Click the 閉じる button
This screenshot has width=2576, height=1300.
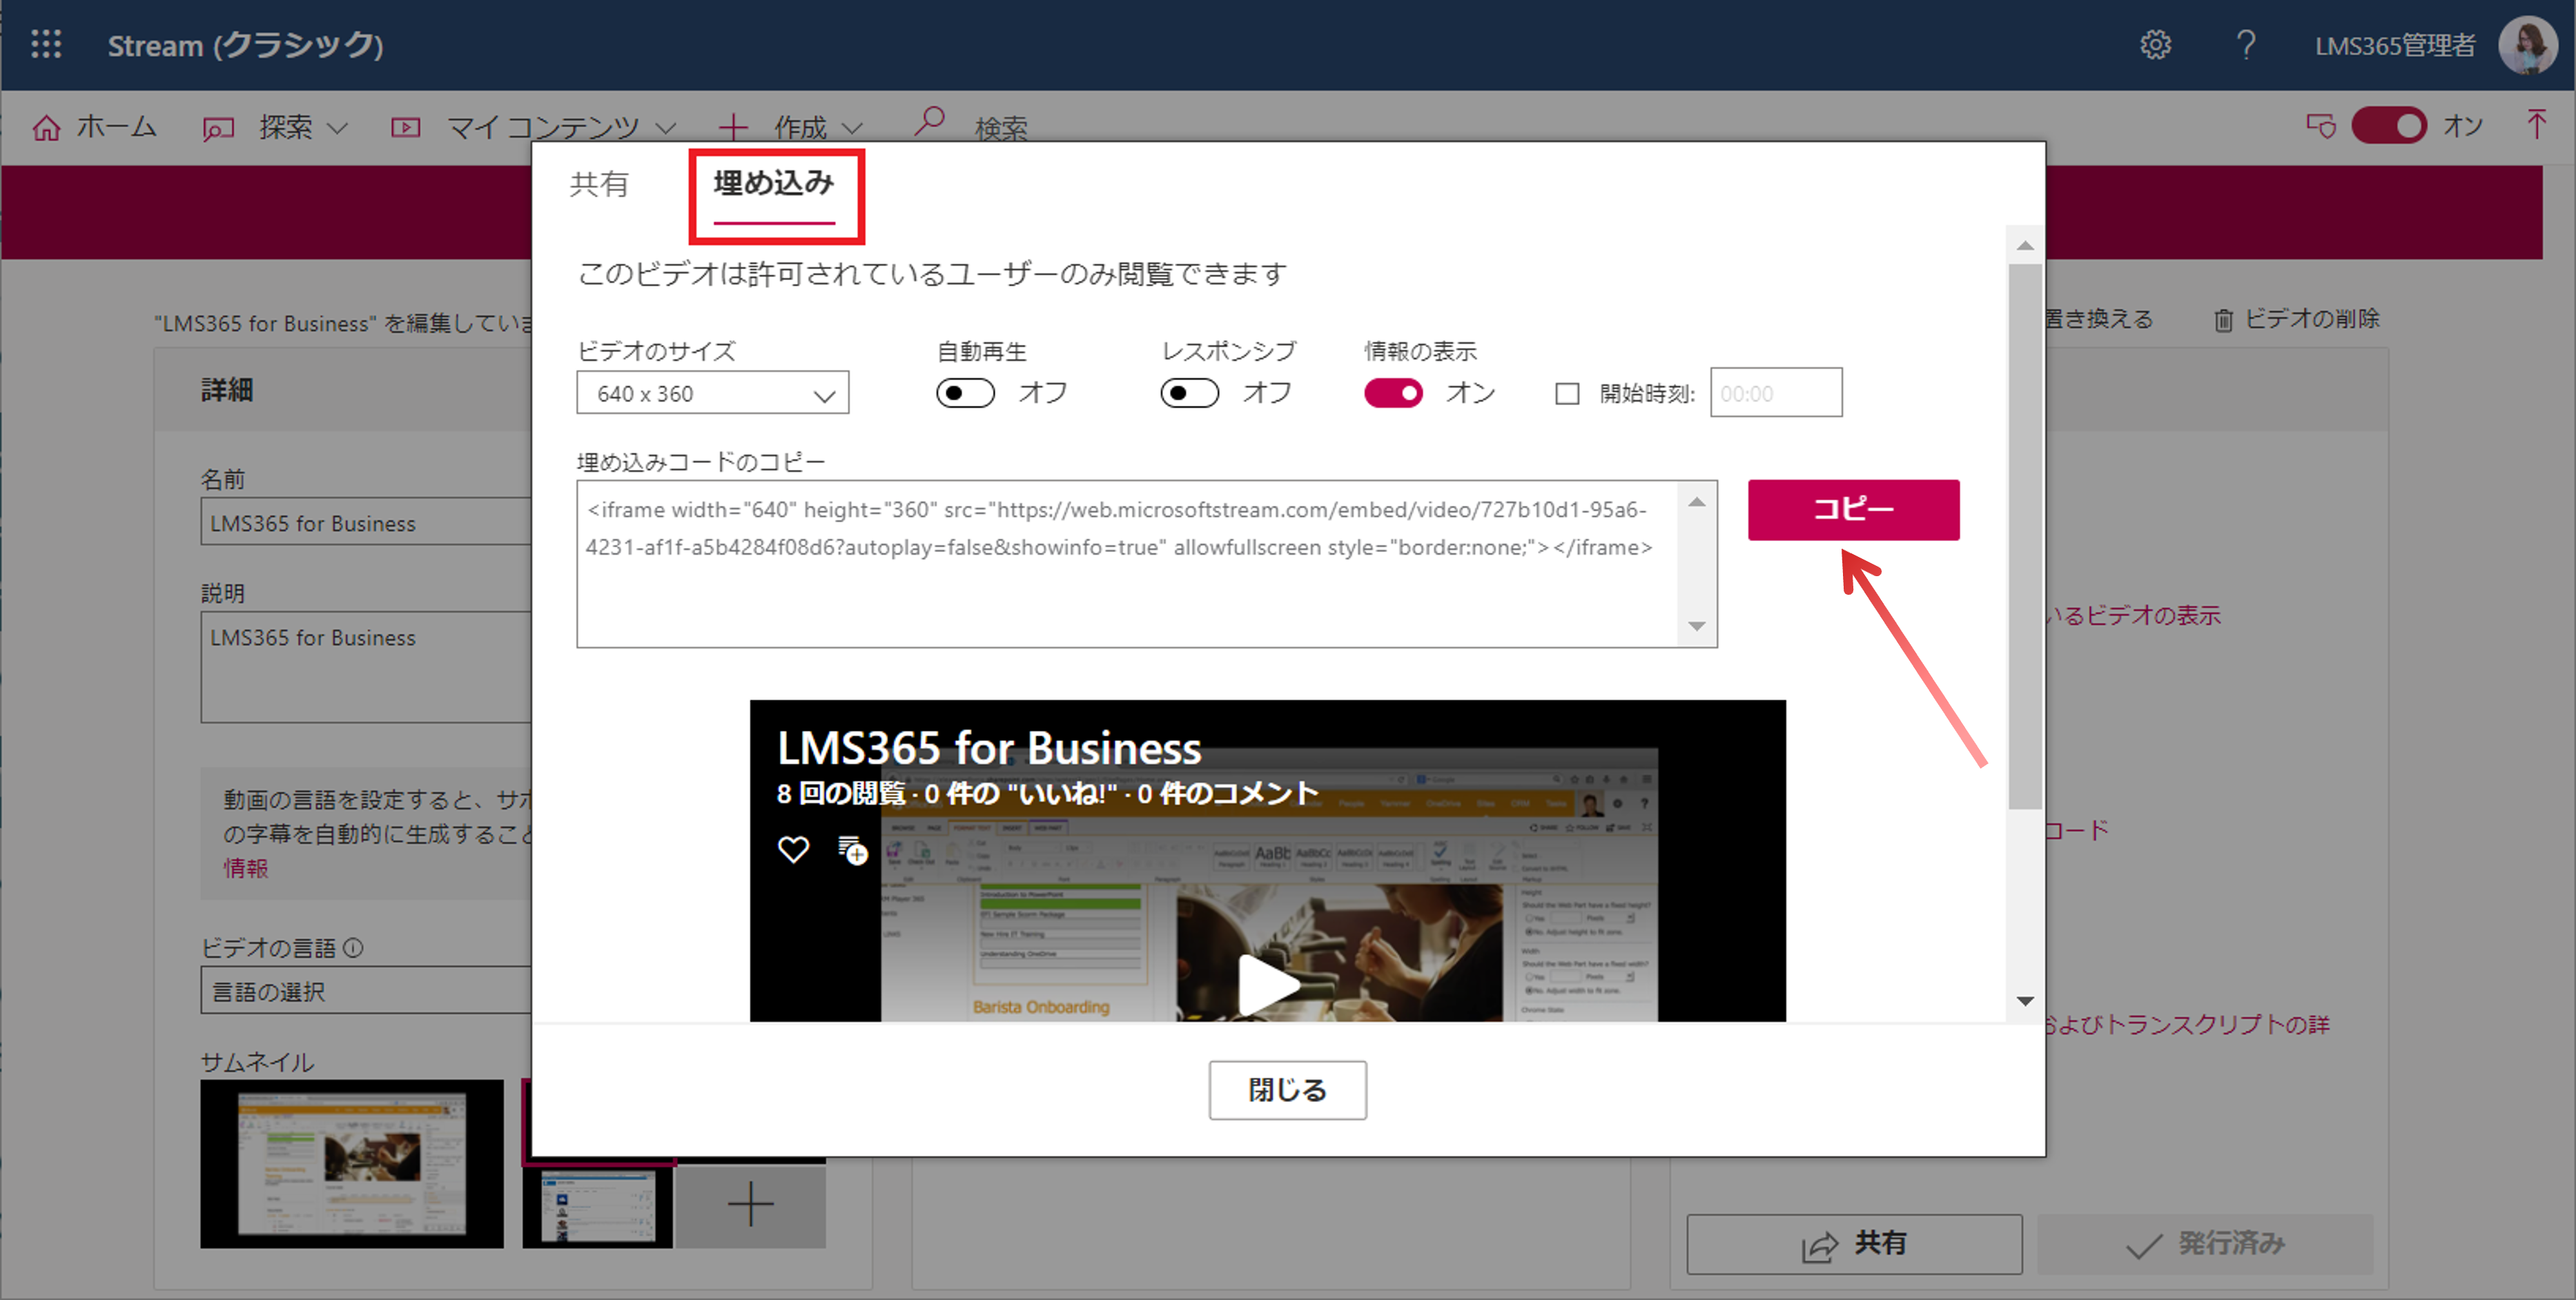tap(1287, 1090)
